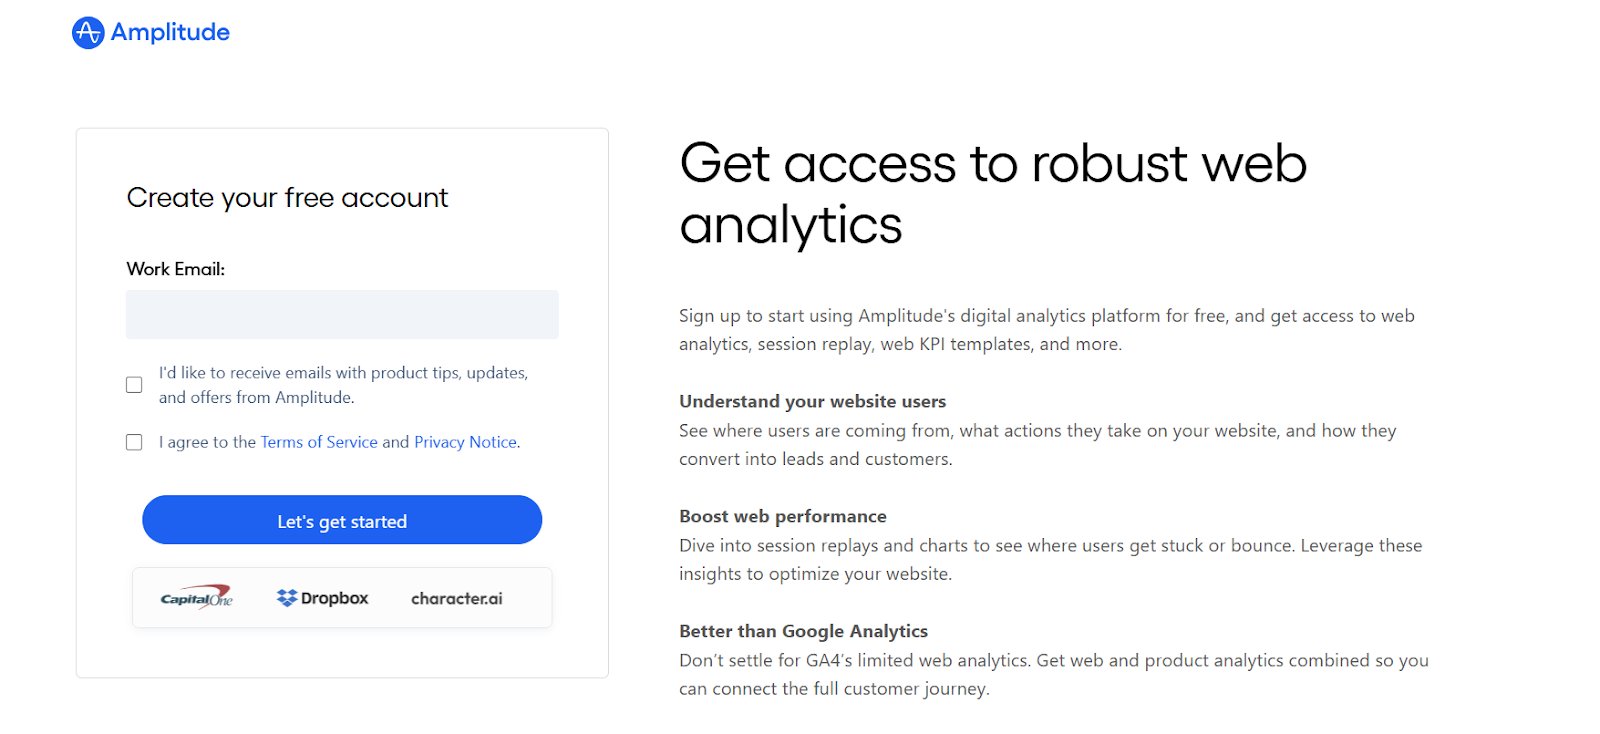The height and width of the screenshot is (734, 1600).
Task: Open the Terms of Service link
Action: tap(319, 442)
